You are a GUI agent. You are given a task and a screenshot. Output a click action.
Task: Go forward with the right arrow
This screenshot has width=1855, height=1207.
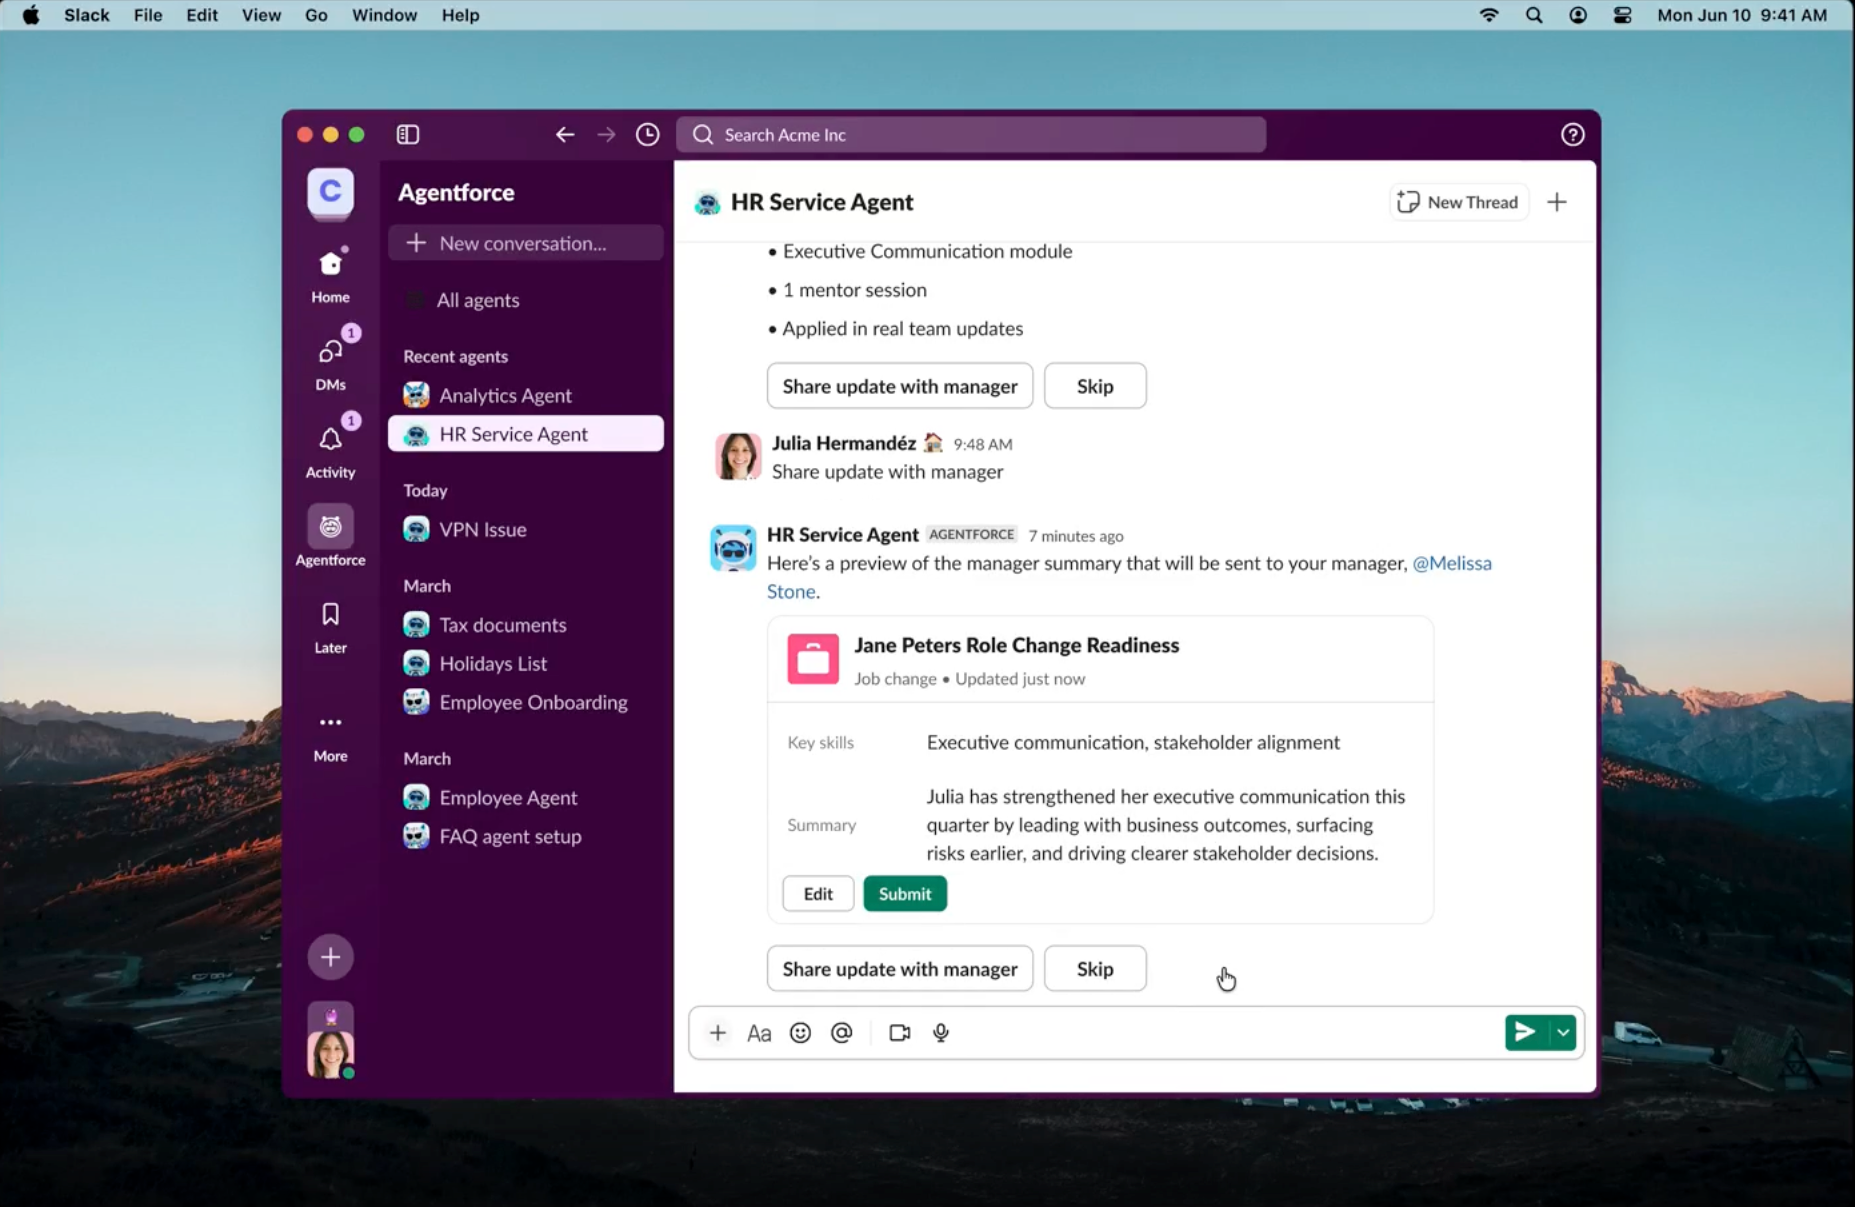(606, 134)
